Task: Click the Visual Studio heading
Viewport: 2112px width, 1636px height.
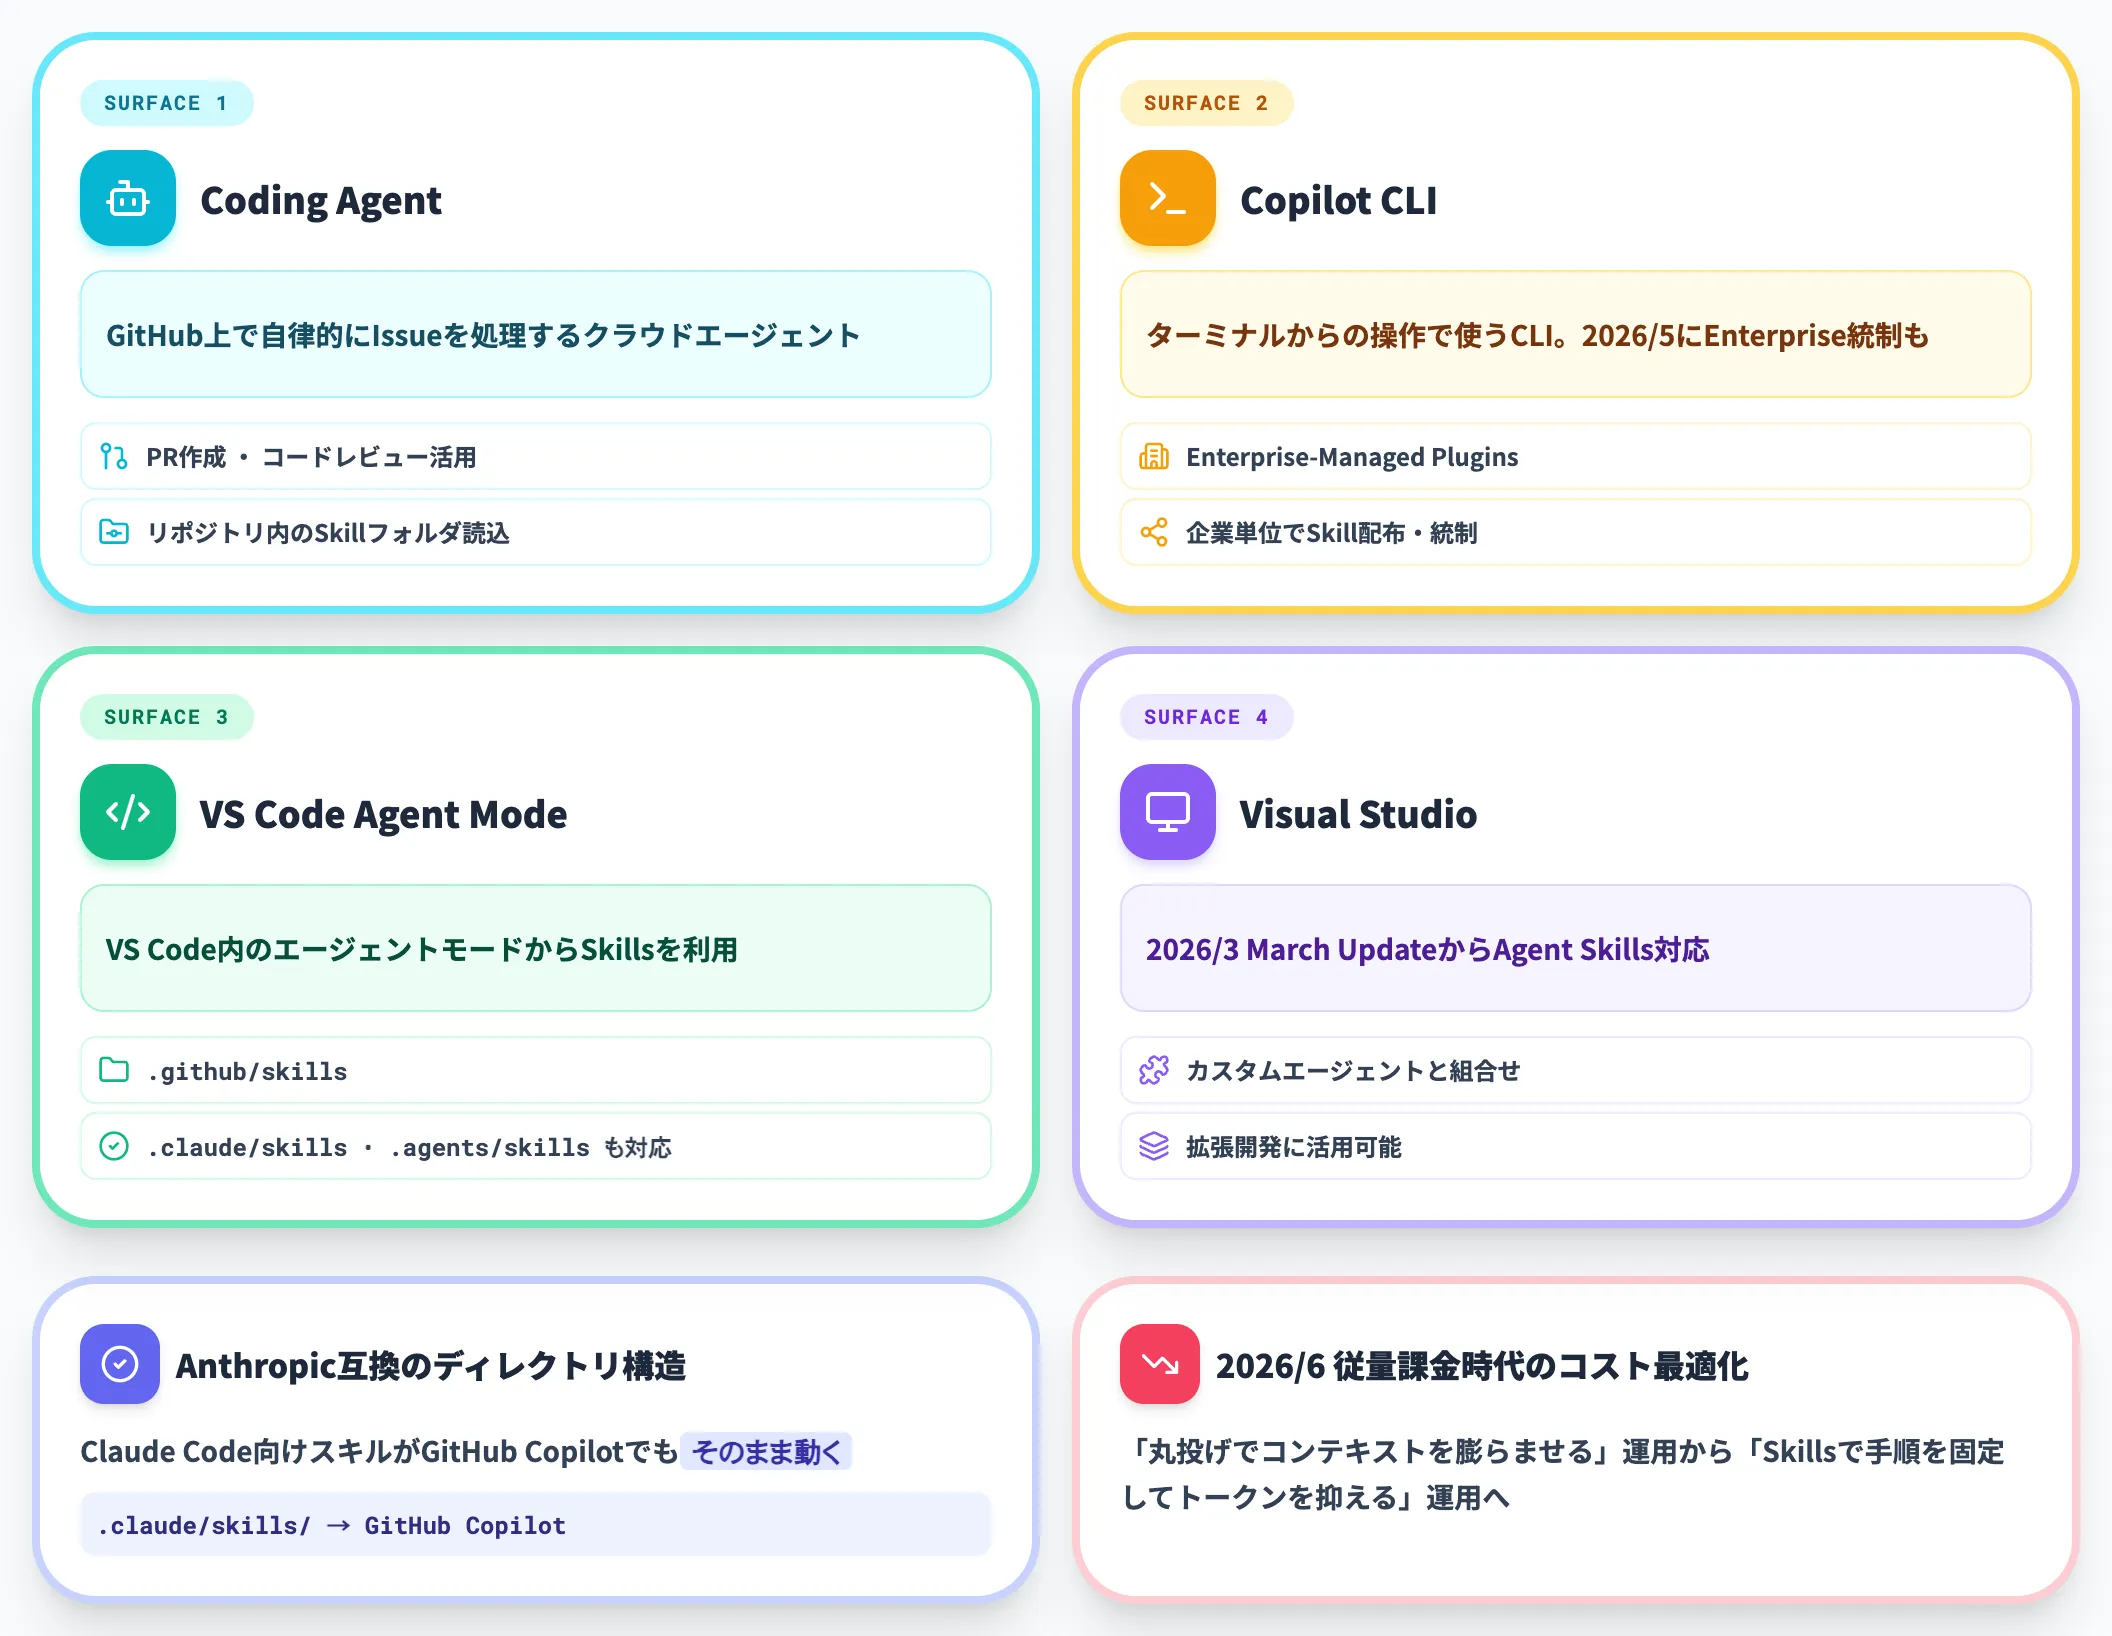Action: pos(1358,815)
